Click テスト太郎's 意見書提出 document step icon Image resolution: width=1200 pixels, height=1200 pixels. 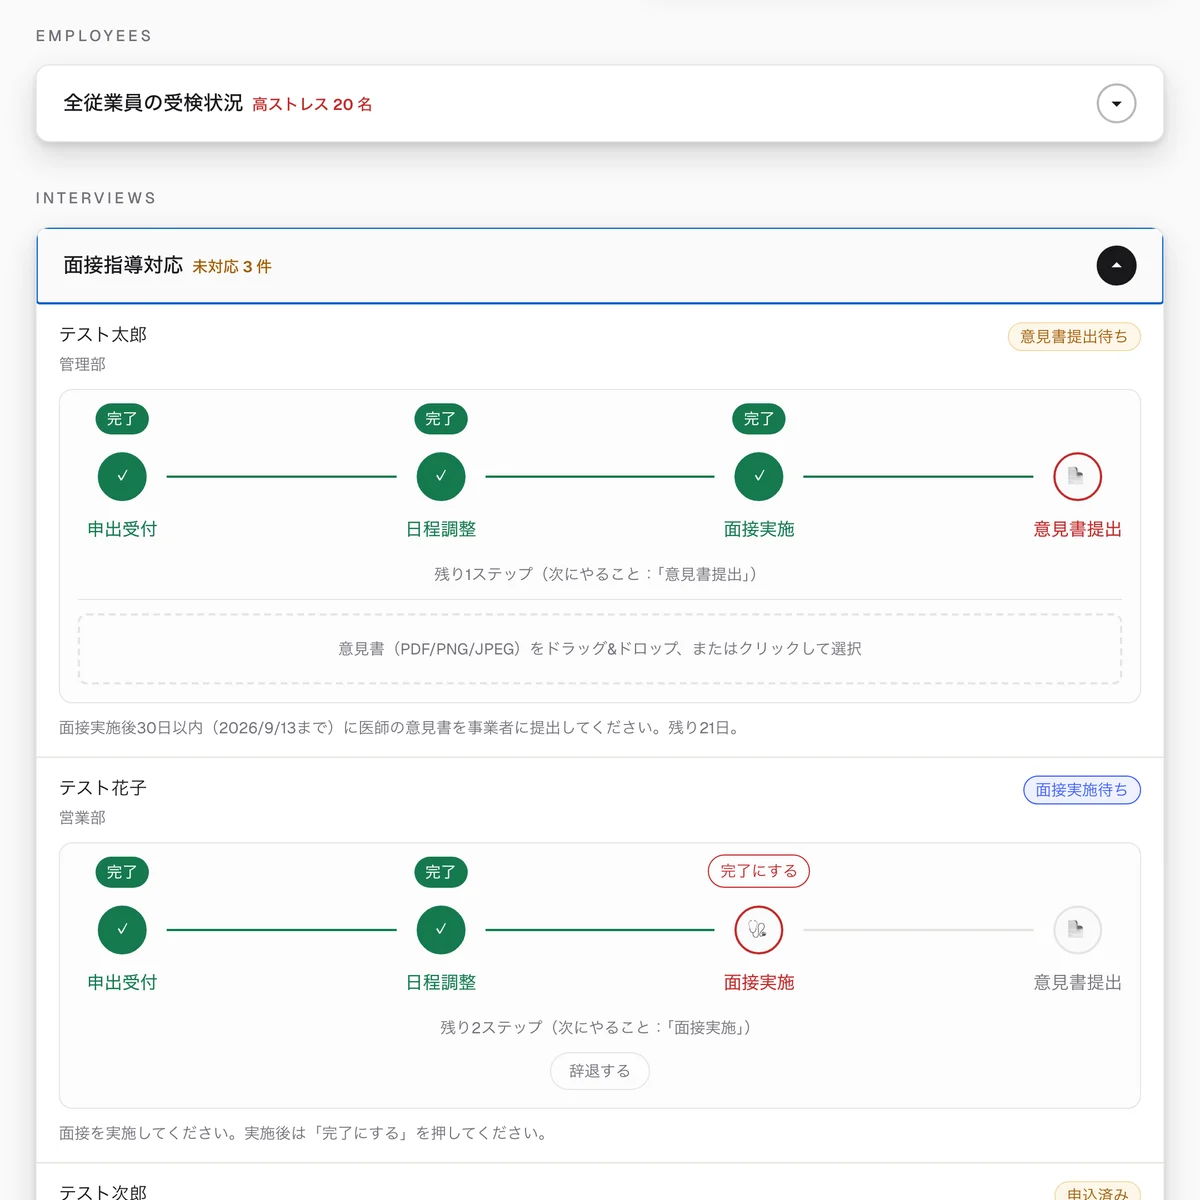coord(1077,476)
